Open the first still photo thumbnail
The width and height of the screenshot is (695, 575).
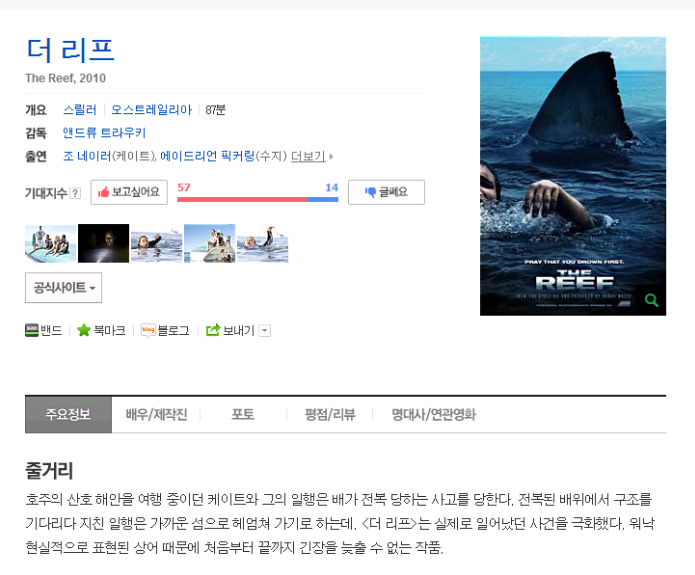pos(50,244)
